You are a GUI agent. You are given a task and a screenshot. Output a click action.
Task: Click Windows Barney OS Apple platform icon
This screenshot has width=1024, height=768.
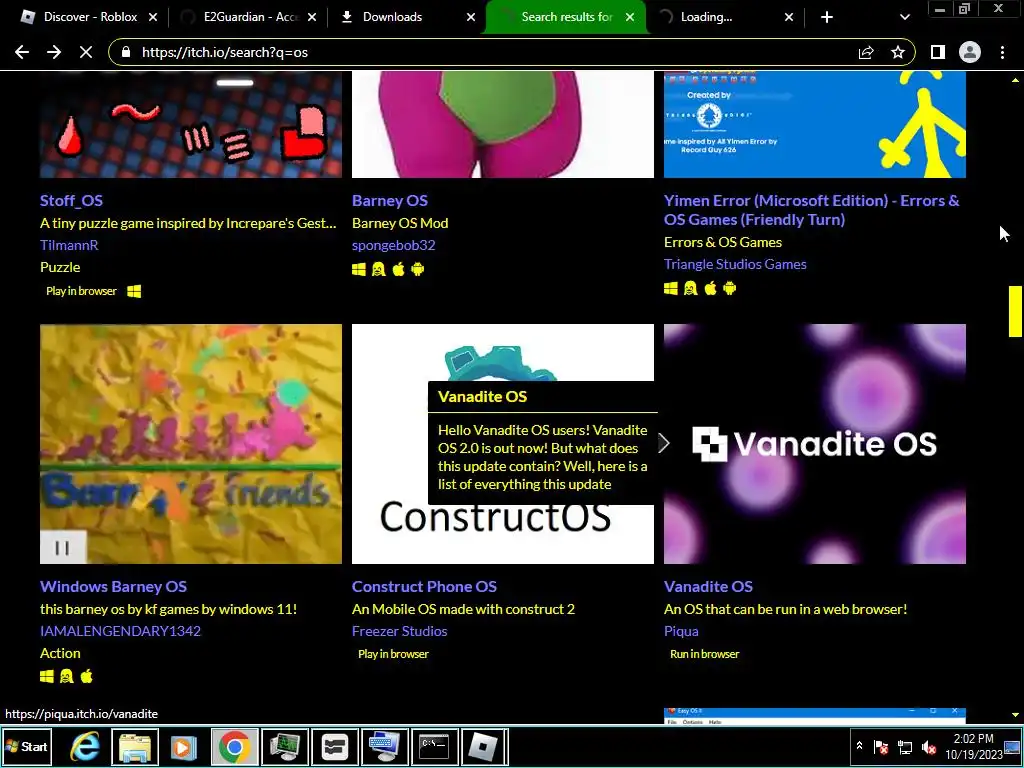tap(87, 677)
